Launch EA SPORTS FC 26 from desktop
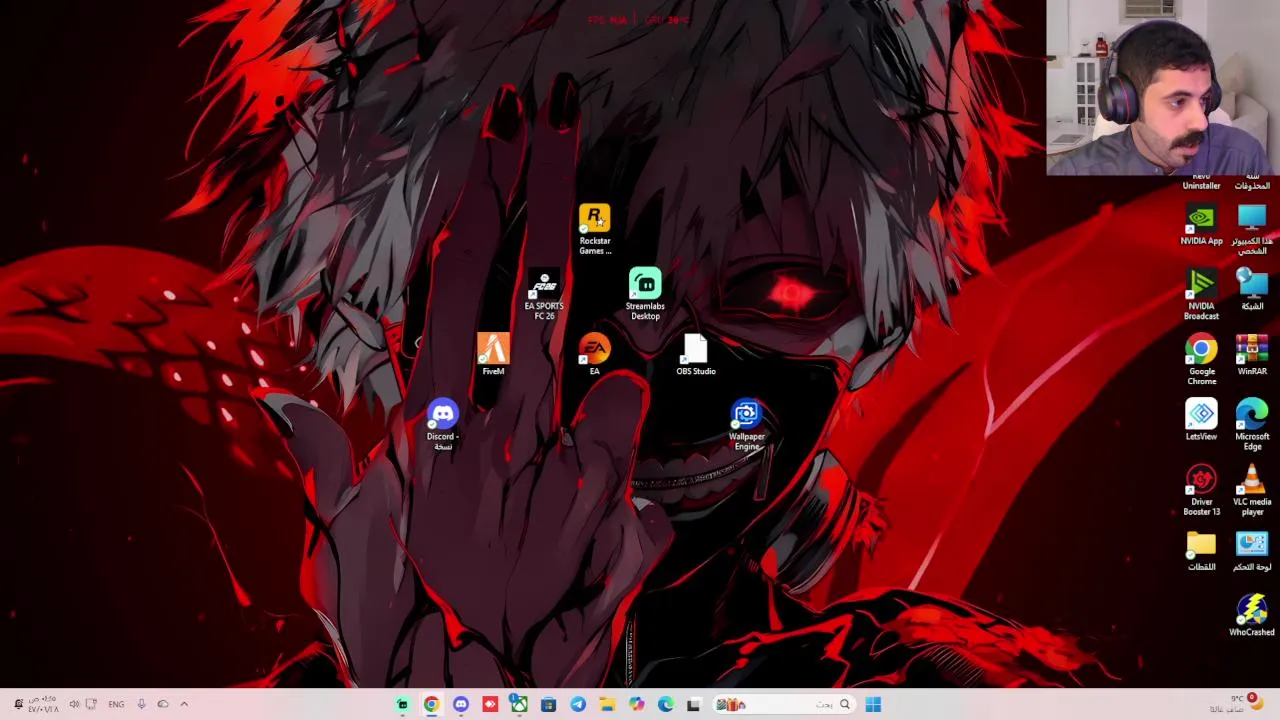Screen dimensions: 1280x720 pos(544,294)
